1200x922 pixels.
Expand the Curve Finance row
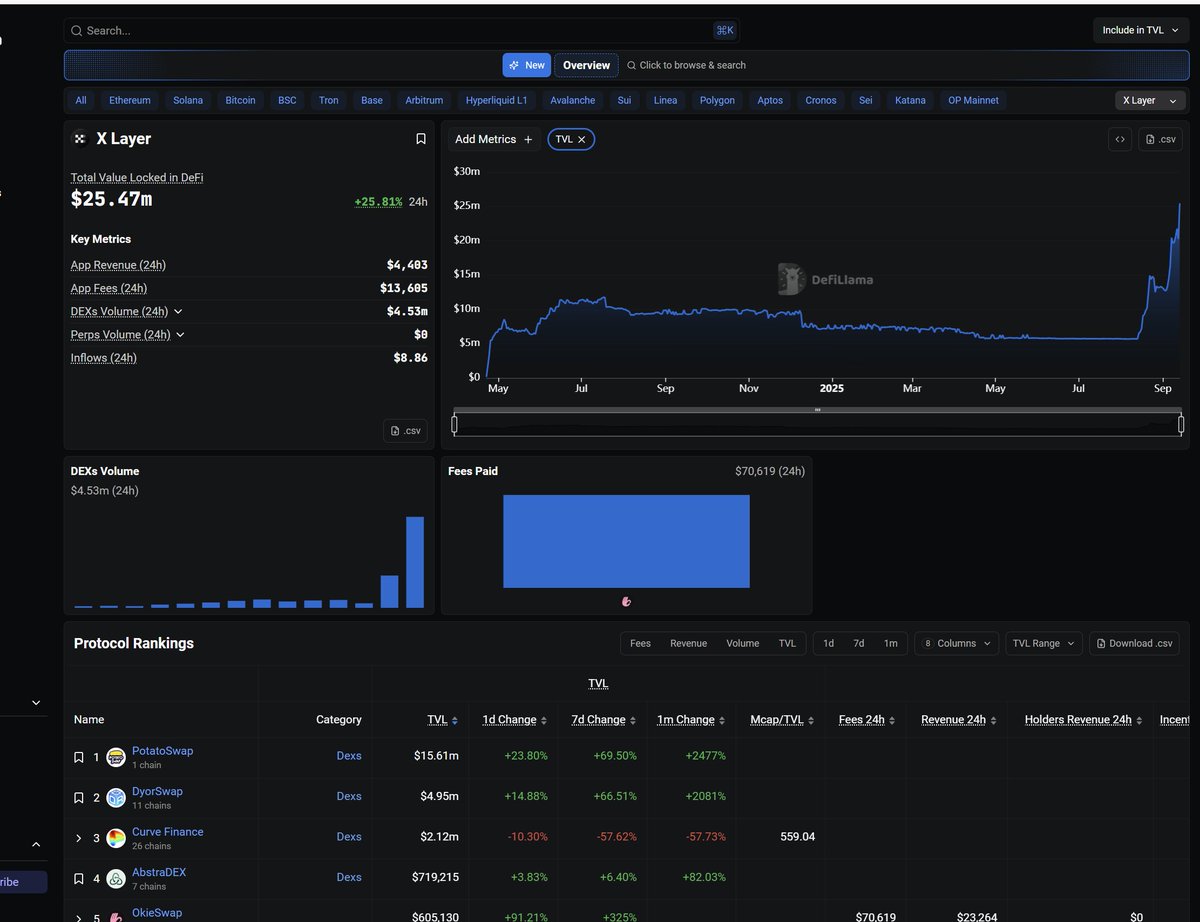[79, 837]
